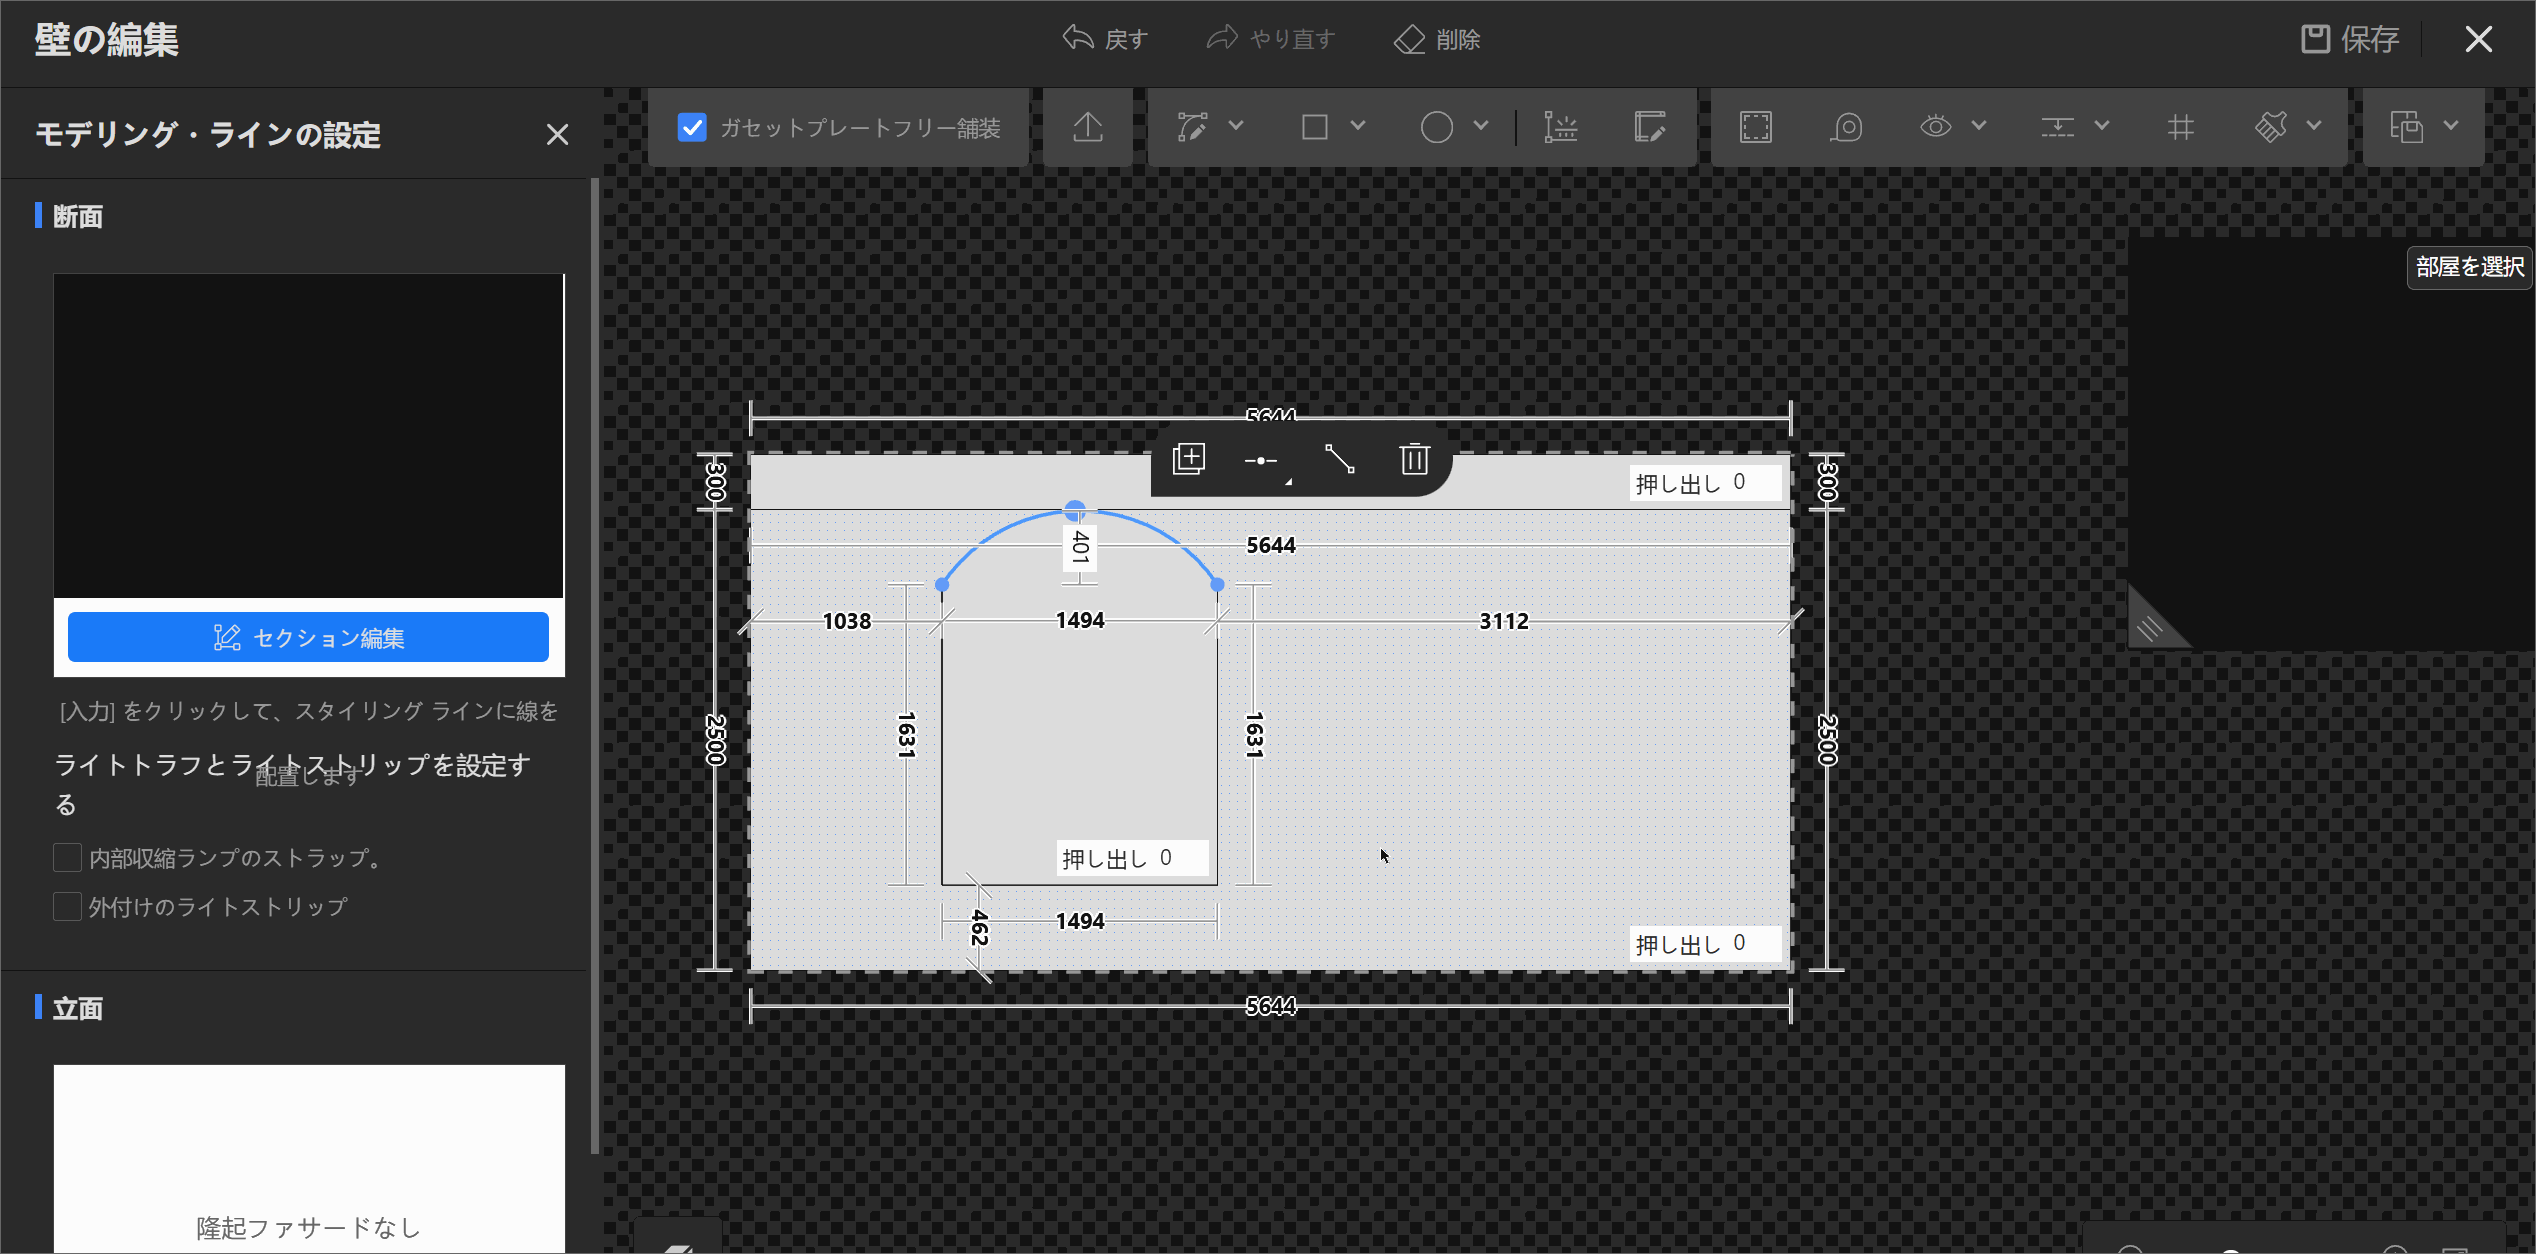Click the undo 戻す button
The image size is (2536, 1254).
[1104, 39]
